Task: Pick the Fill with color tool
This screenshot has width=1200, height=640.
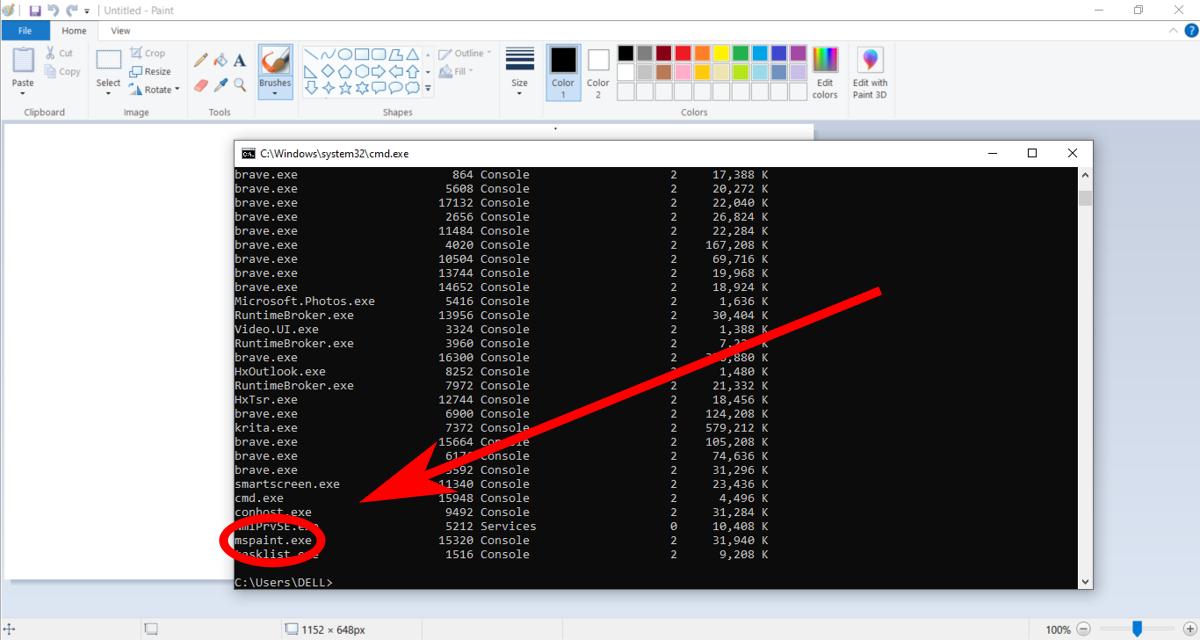Action: point(220,59)
